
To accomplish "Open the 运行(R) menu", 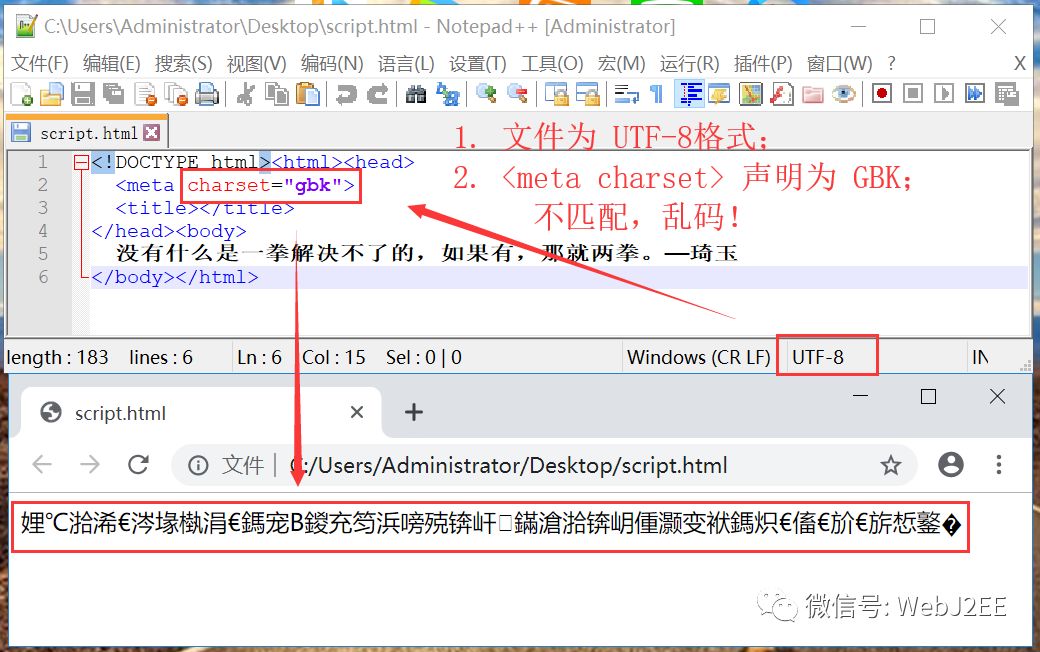I will [x=689, y=64].
